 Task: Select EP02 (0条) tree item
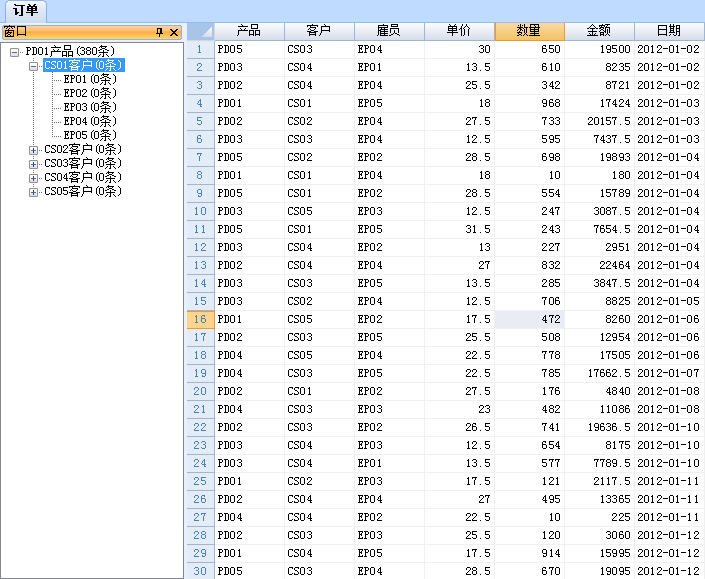tap(90, 93)
